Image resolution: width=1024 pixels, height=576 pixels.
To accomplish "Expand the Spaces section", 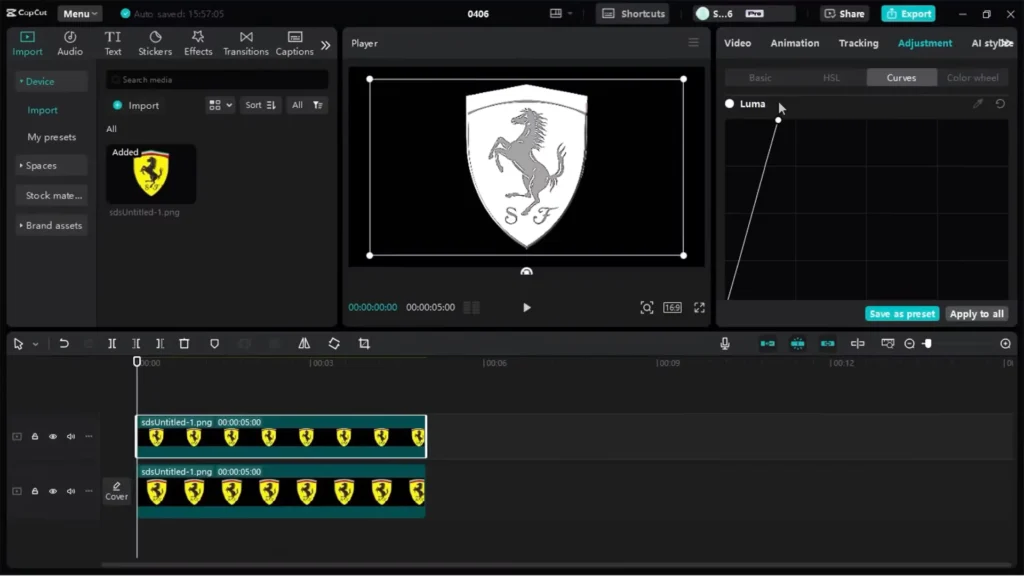I will point(51,166).
